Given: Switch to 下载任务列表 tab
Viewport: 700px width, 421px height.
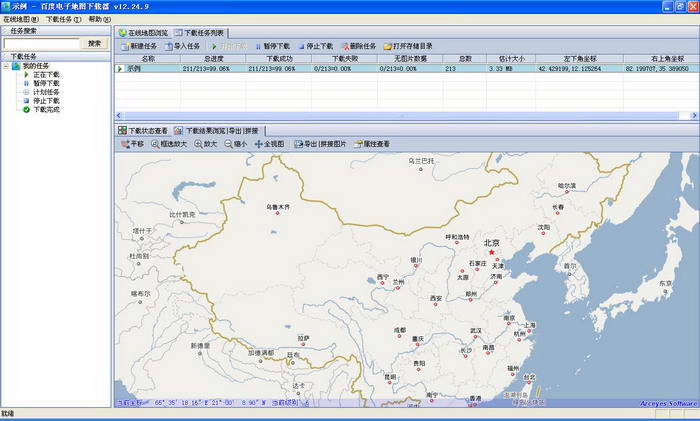Looking at the screenshot, I should tap(200, 33).
